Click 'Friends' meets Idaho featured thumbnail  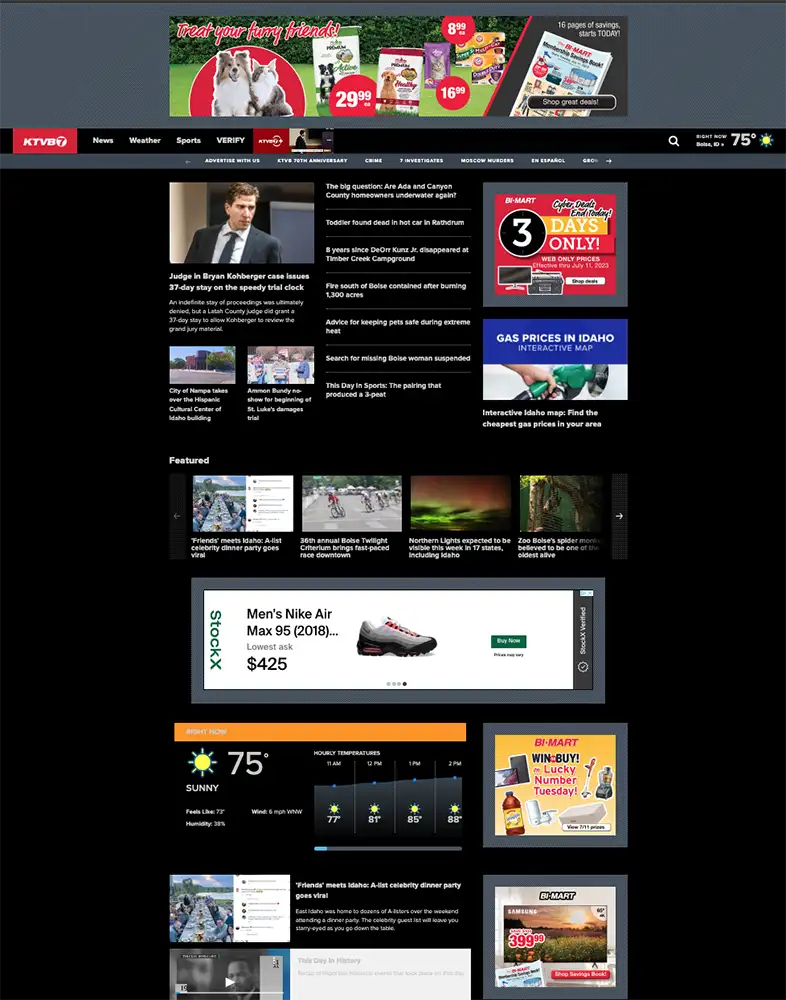(x=243, y=503)
